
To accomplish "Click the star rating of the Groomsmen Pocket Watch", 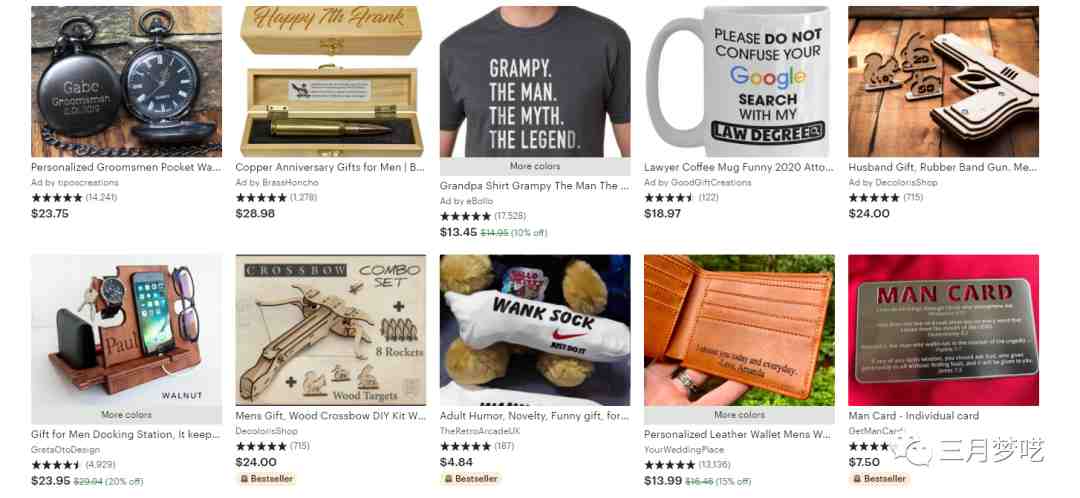I will tap(56, 198).
